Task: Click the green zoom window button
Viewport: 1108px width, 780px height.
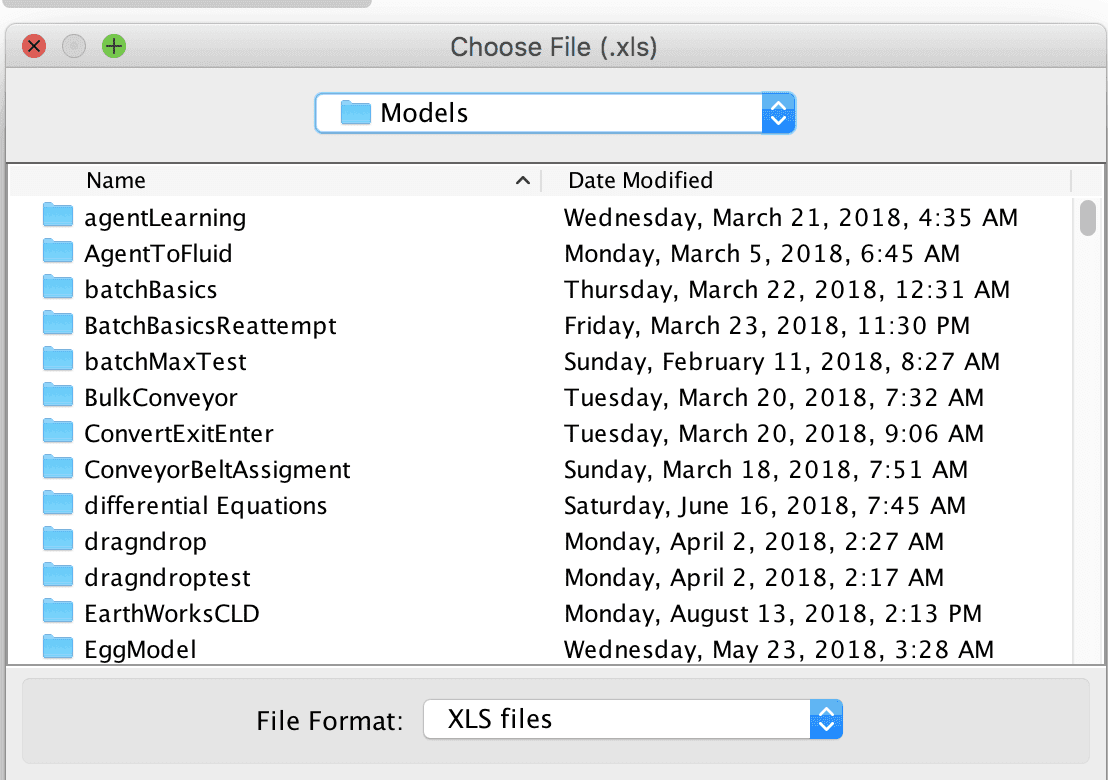Action: pyautogui.click(x=114, y=46)
